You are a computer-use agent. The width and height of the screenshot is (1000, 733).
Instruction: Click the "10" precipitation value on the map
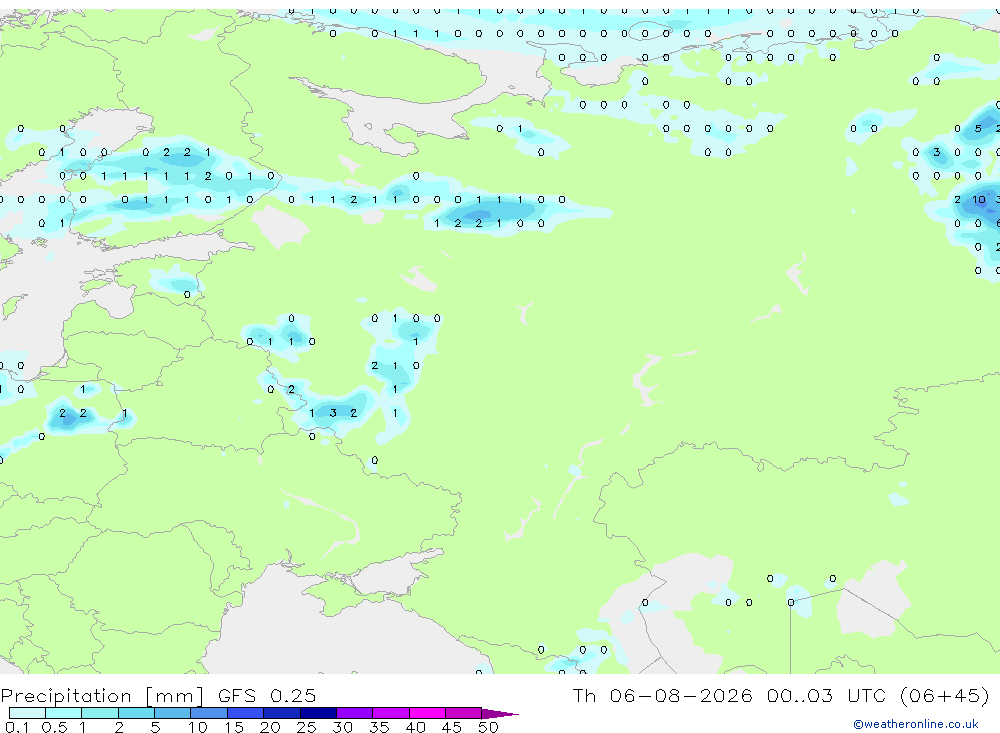(x=978, y=200)
